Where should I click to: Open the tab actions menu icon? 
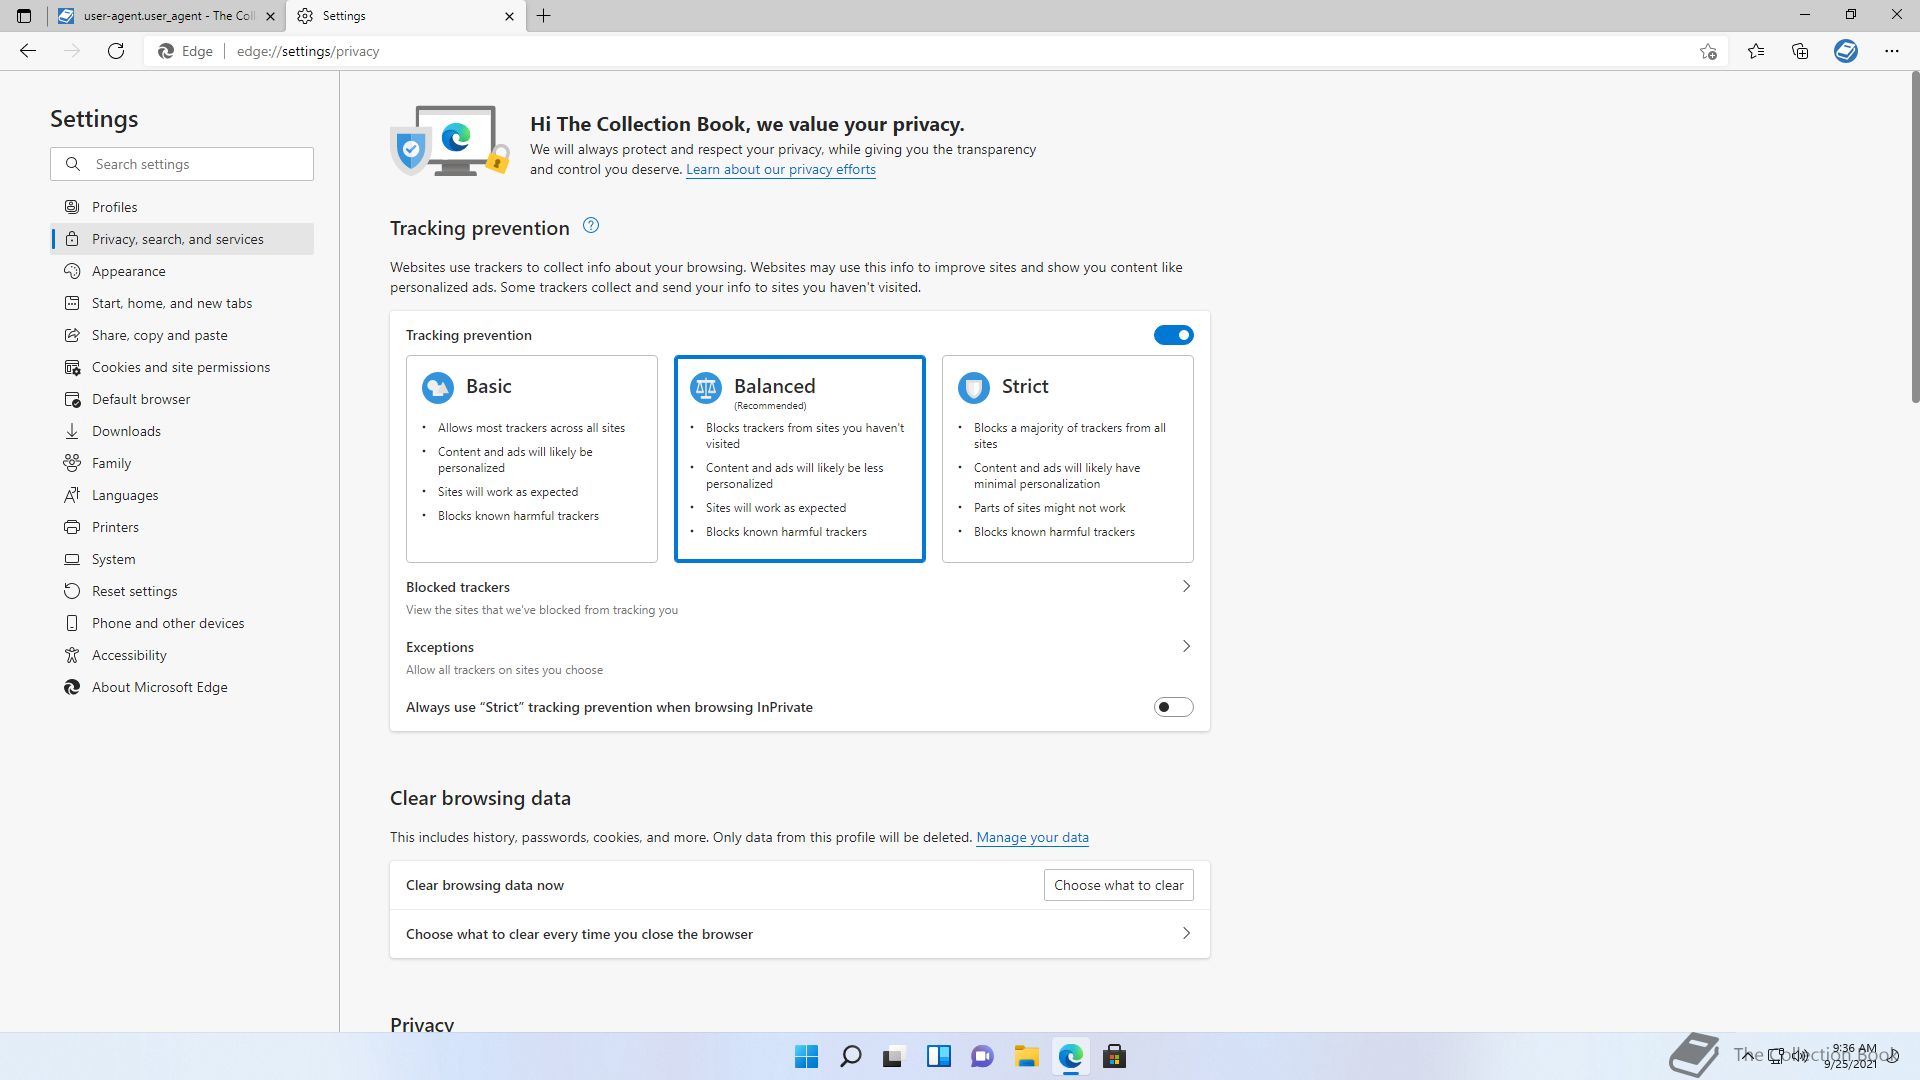click(x=24, y=16)
